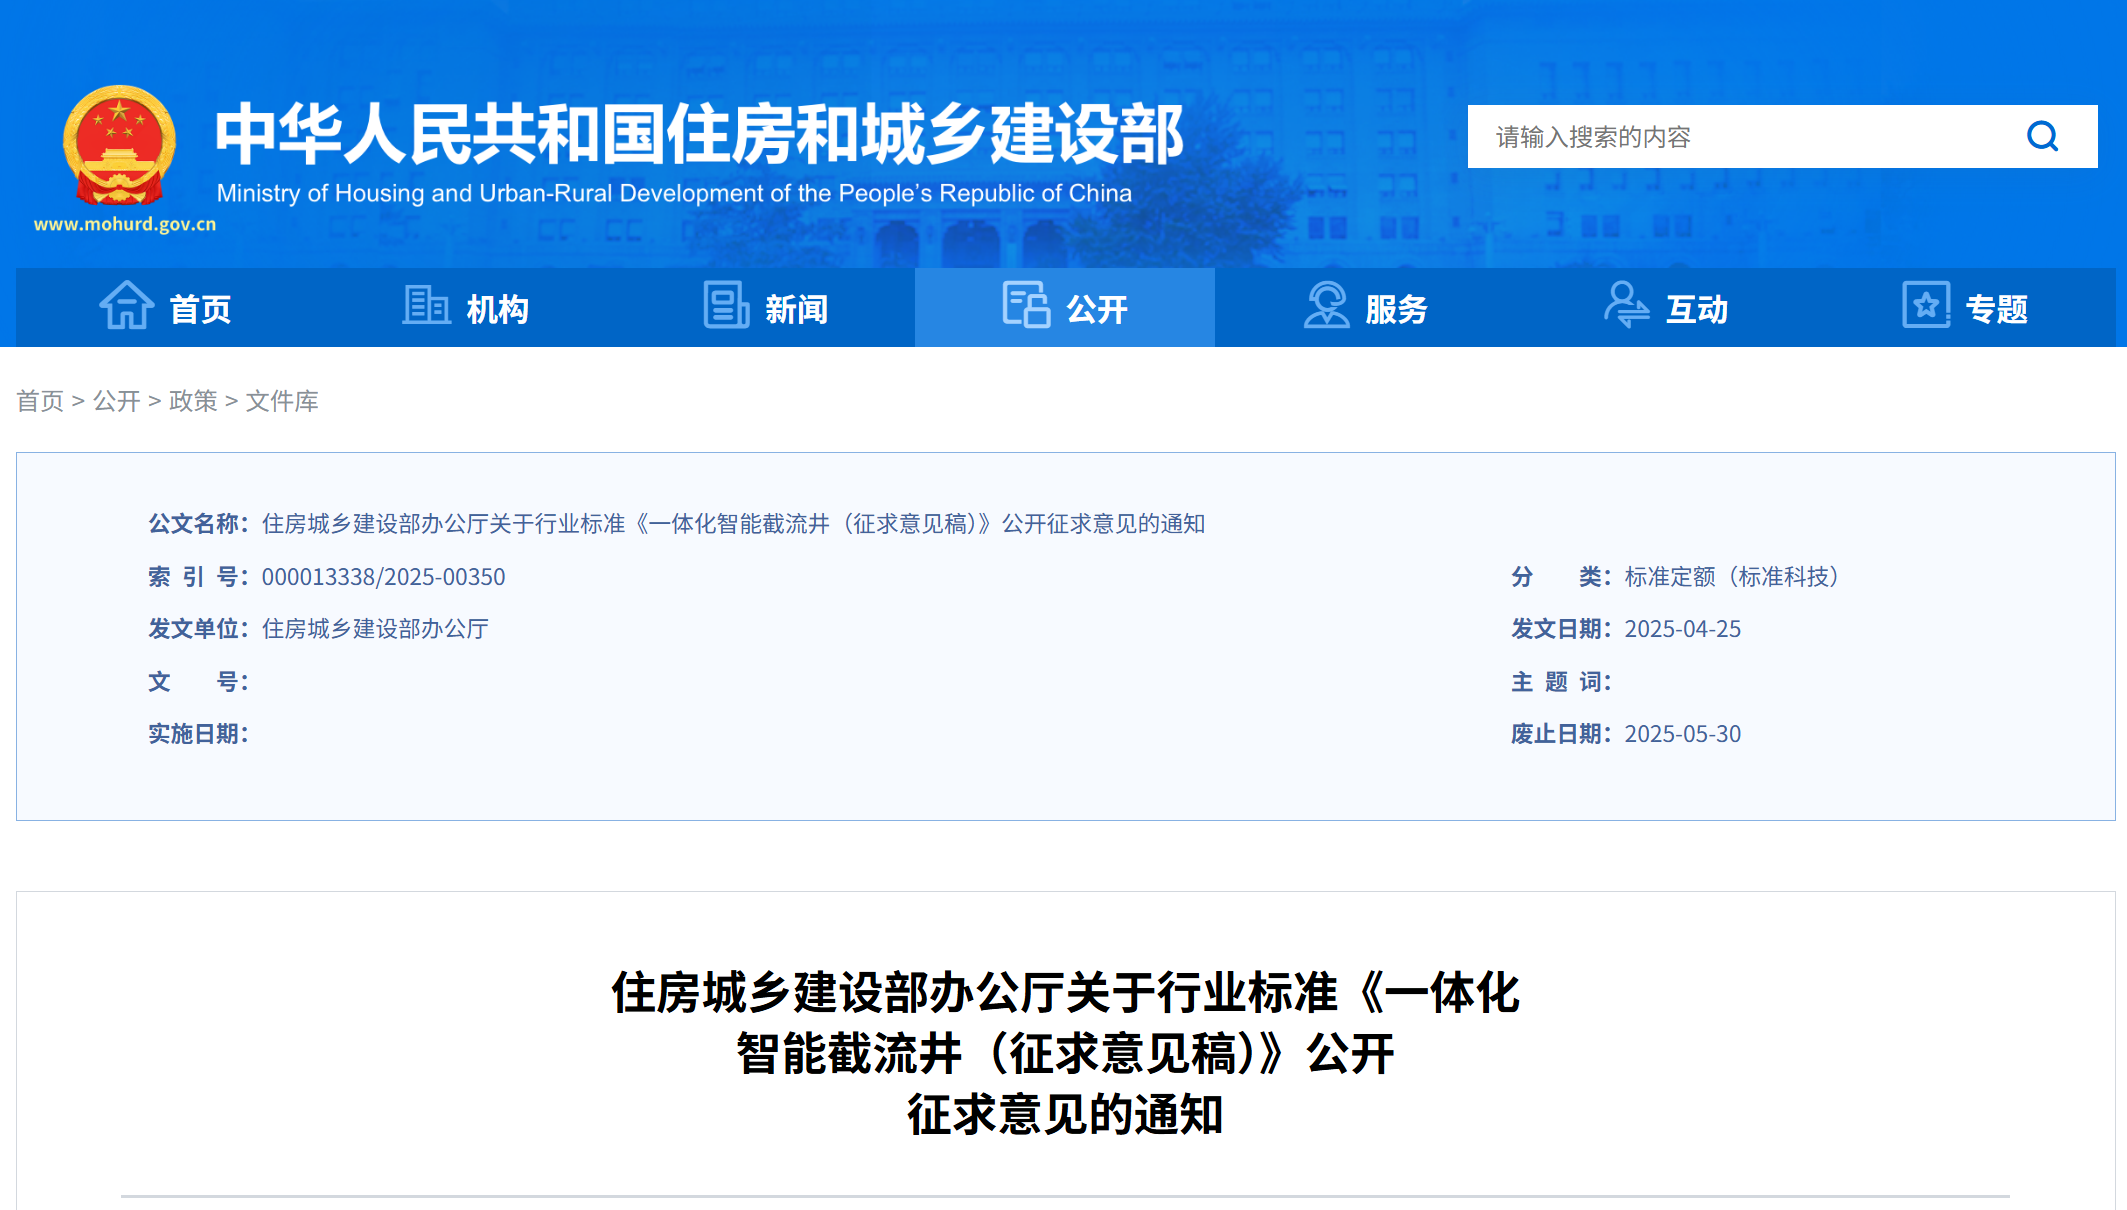Select the 公开 navigation tab
The width and height of the screenshot is (2127, 1210).
(x=1065, y=307)
